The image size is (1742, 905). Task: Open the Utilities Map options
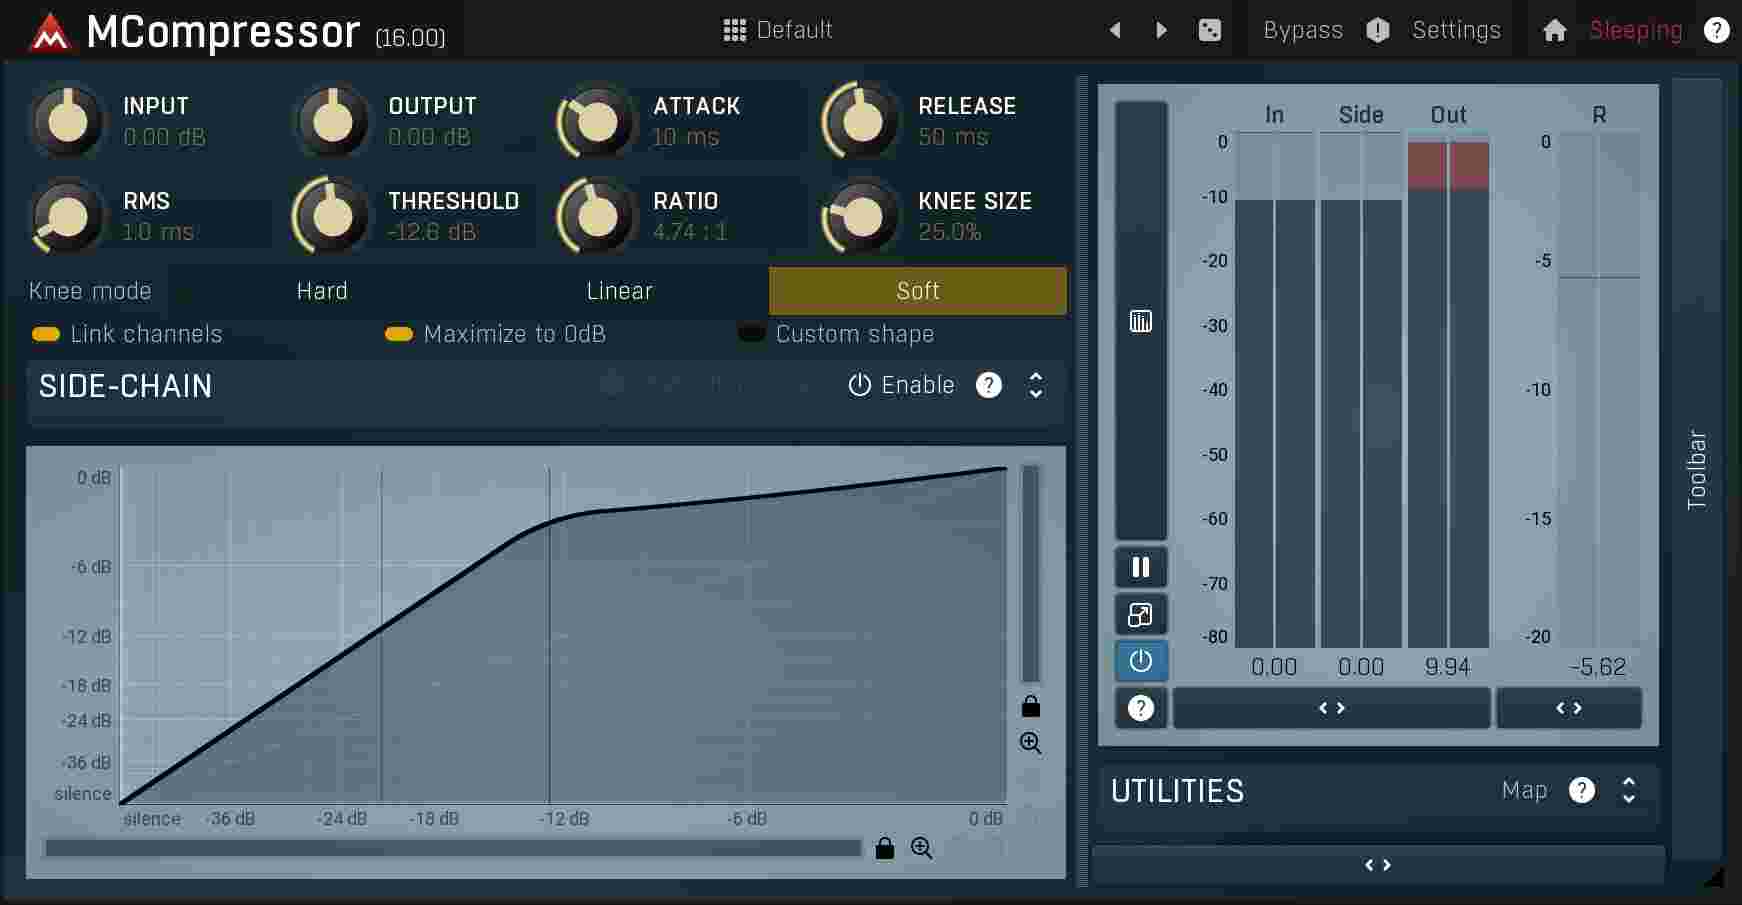click(x=1523, y=790)
